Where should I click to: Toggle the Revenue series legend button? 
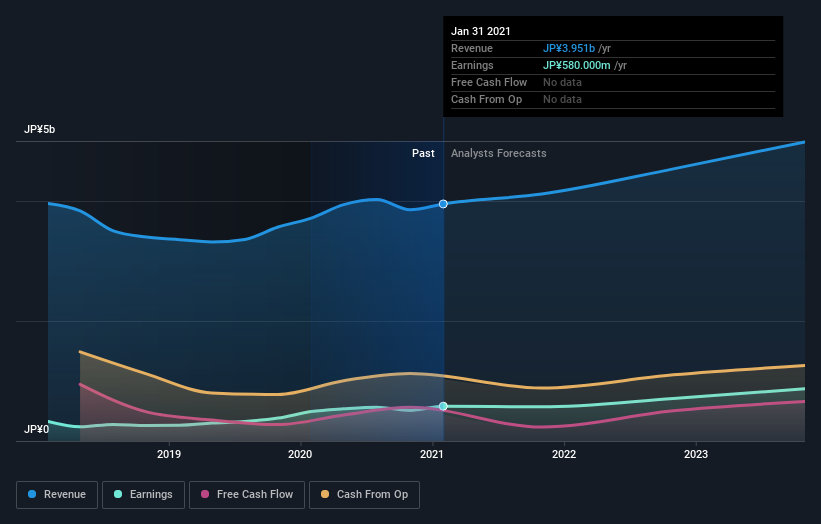(x=57, y=495)
